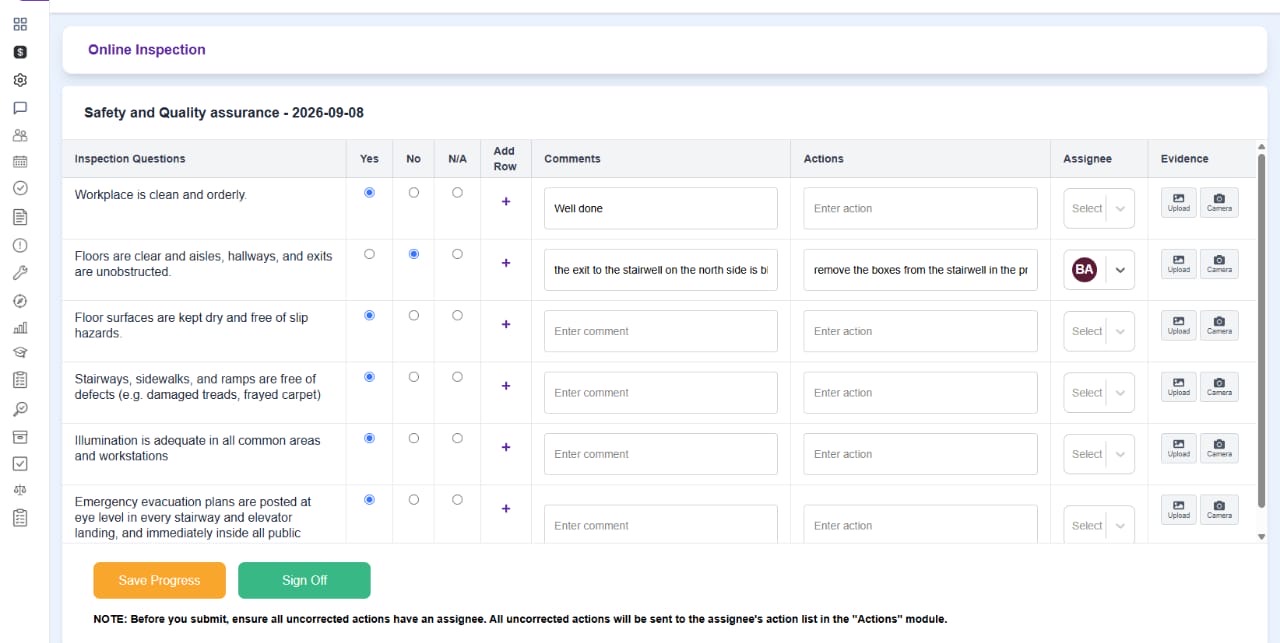Screen dimensions: 1280x643
Task: Open assignee dropdown for 'Floor surfaces' row
Action: click(1099, 331)
